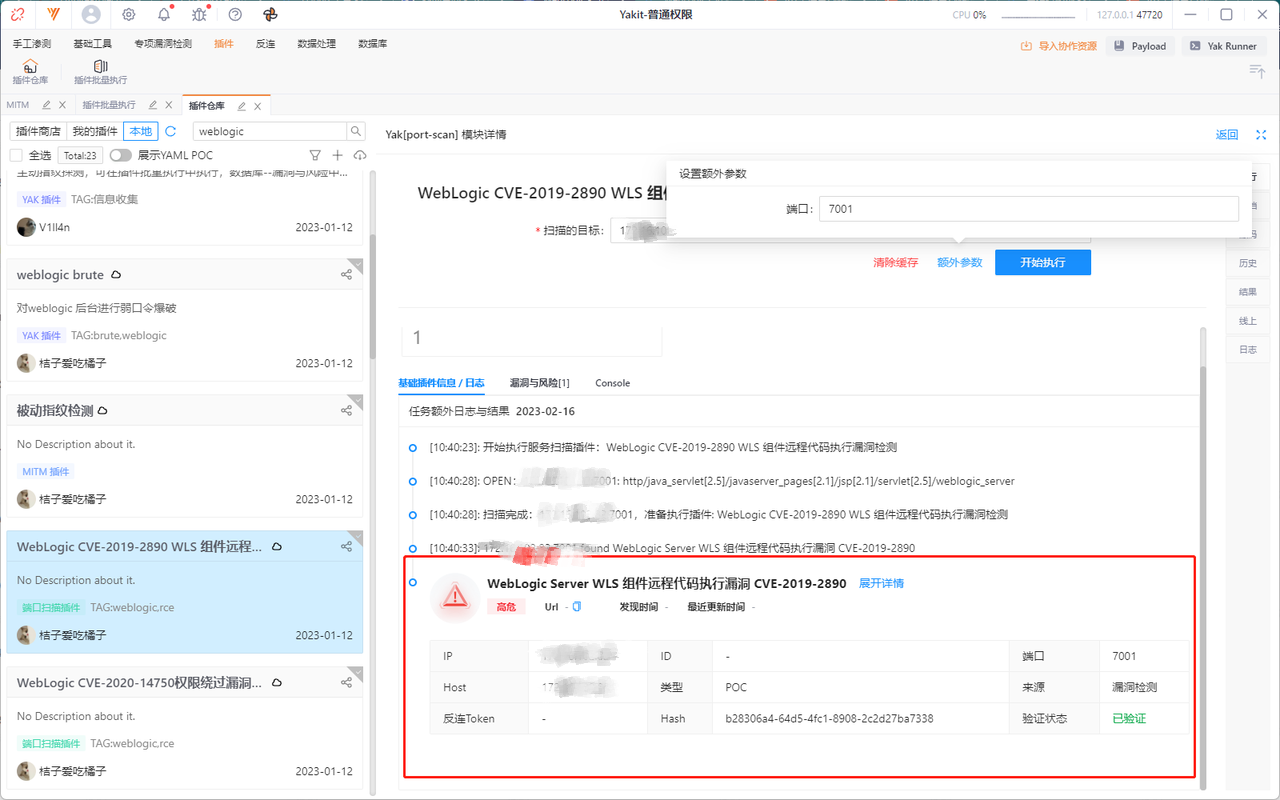
Task: Share the WebLogic CVE-2019-2890 plugin card
Action: [346, 547]
